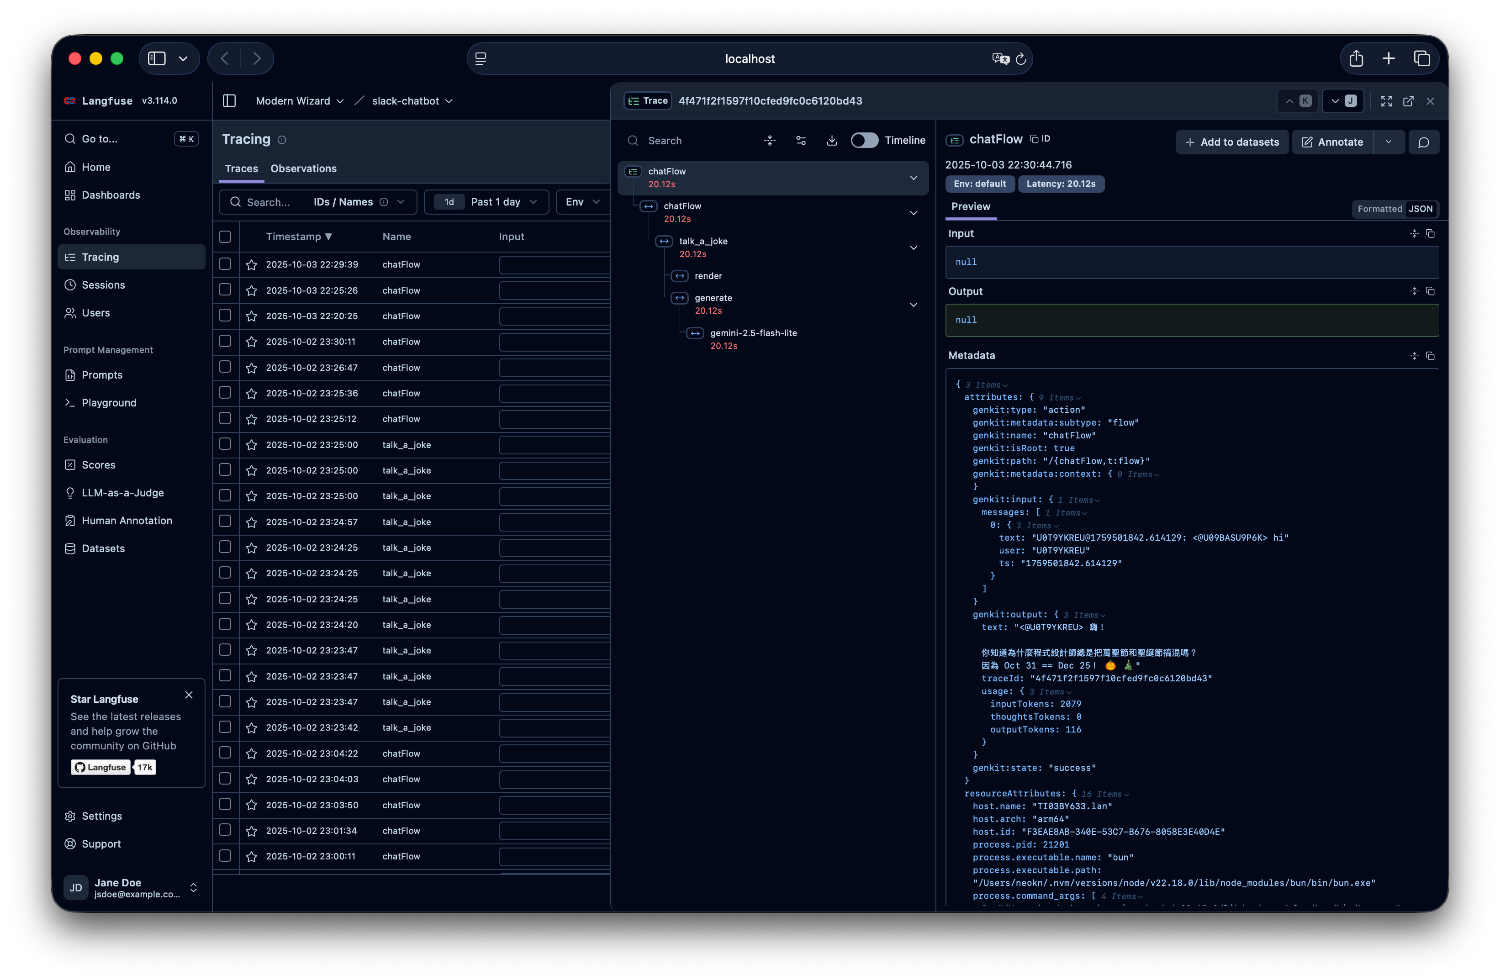Click the download trace icon
Screen dimensions: 1500x980
(x=831, y=141)
